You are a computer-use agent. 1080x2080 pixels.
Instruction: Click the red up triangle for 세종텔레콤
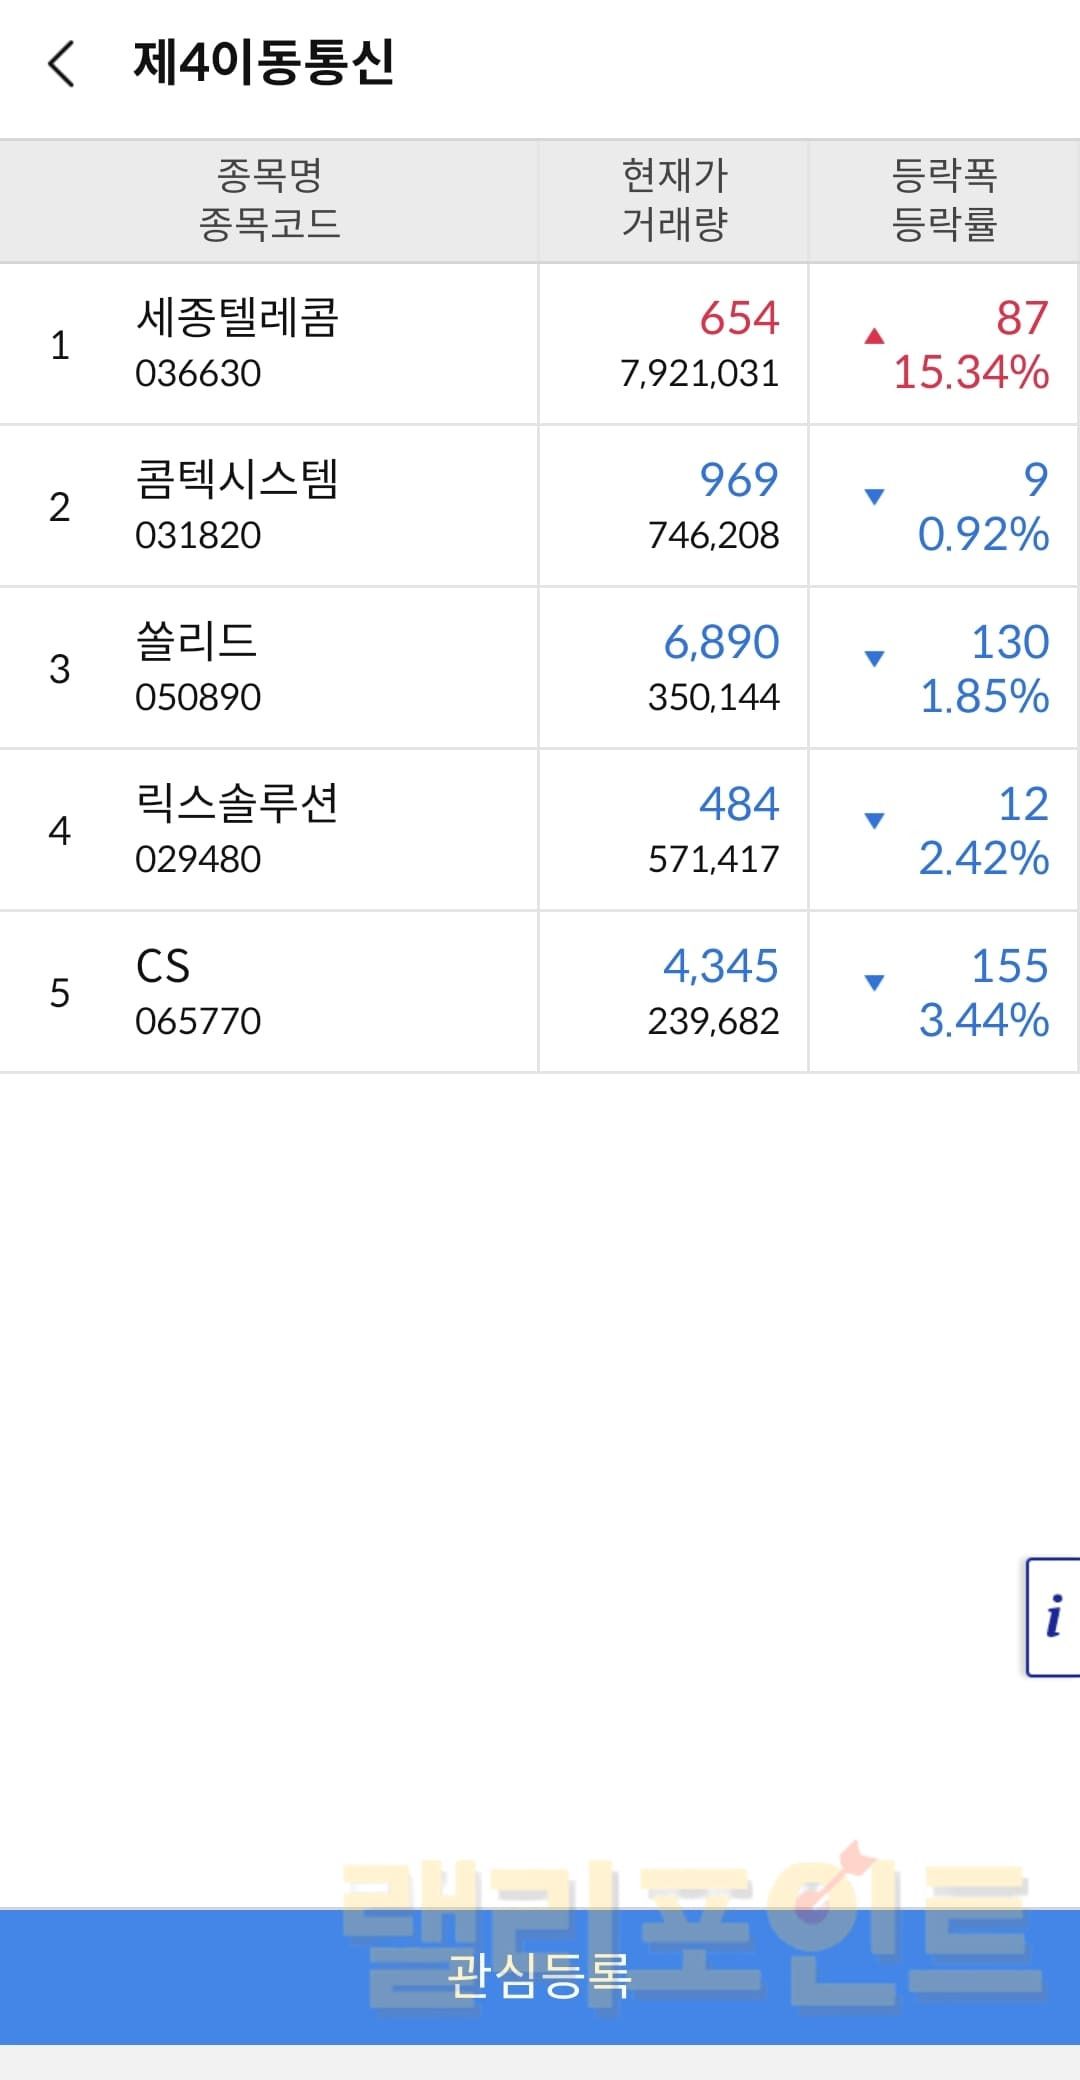click(x=874, y=336)
